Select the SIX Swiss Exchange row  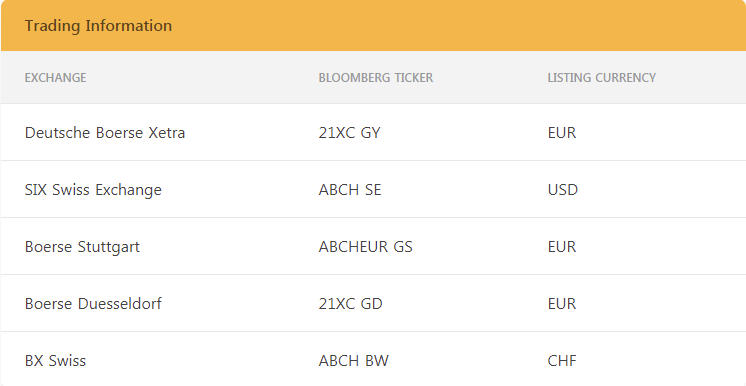click(x=373, y=189)
